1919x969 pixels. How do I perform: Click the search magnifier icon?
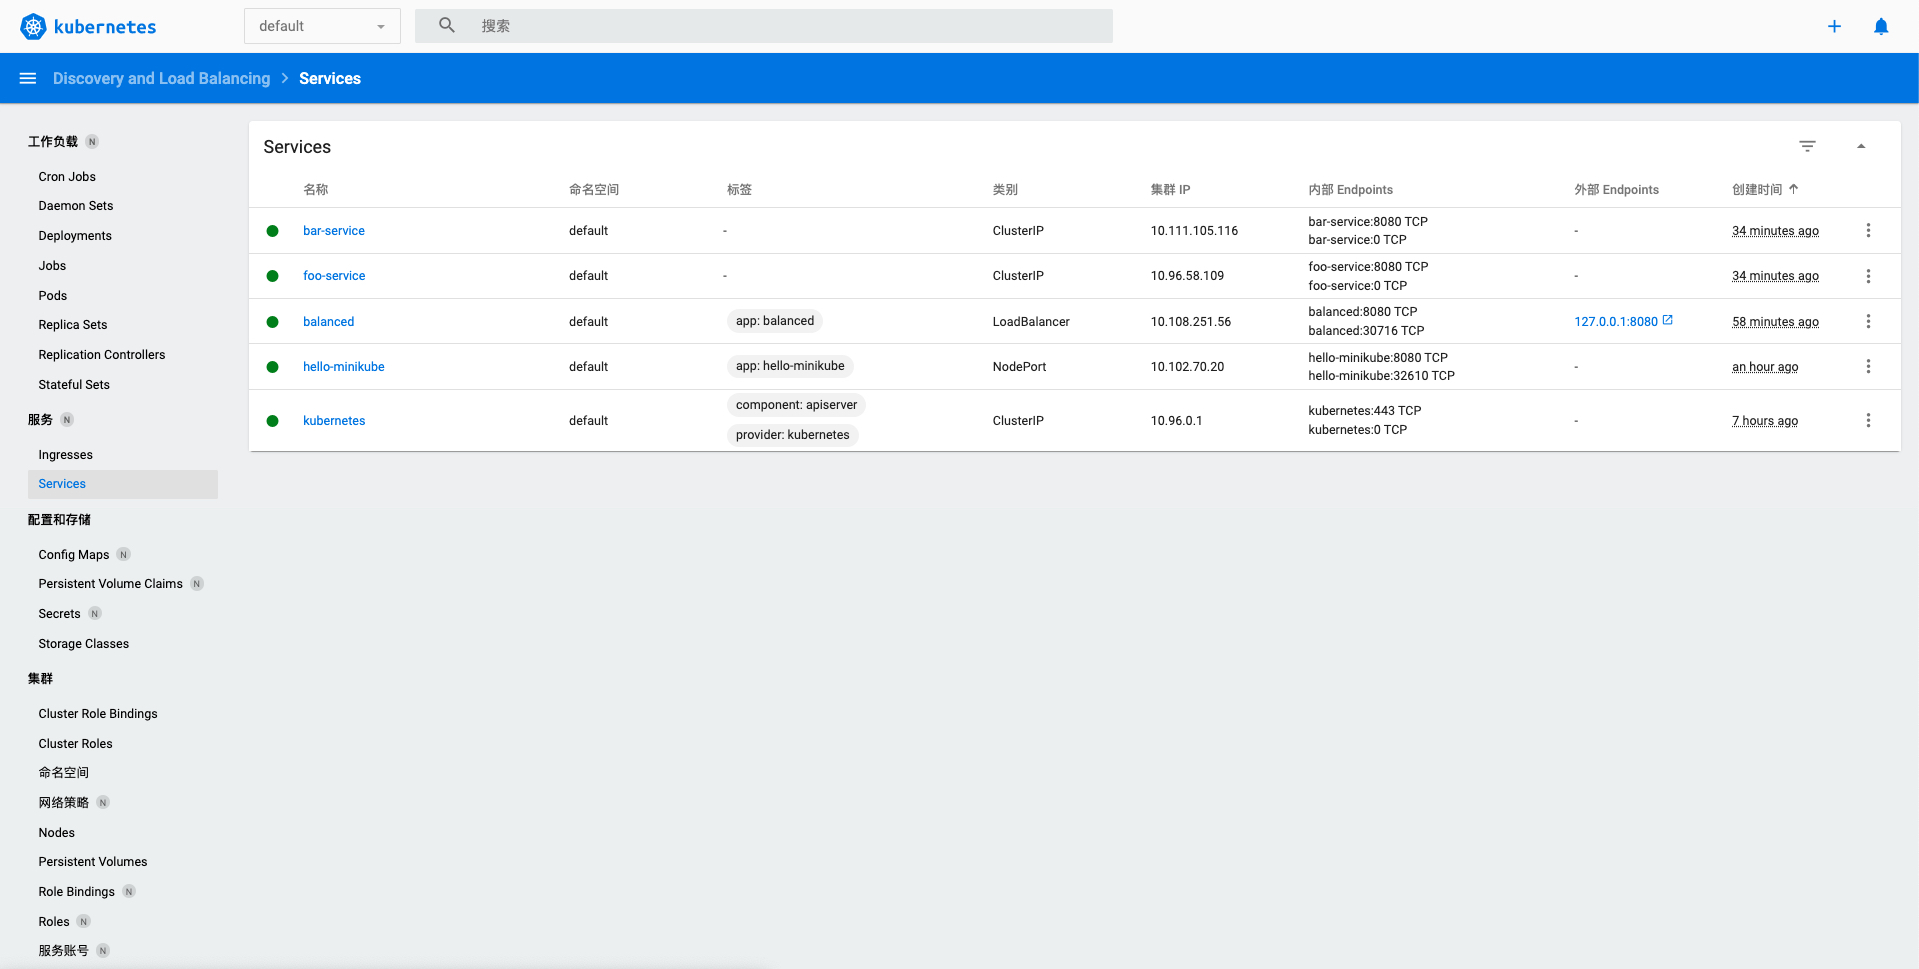tap(447, 25)
